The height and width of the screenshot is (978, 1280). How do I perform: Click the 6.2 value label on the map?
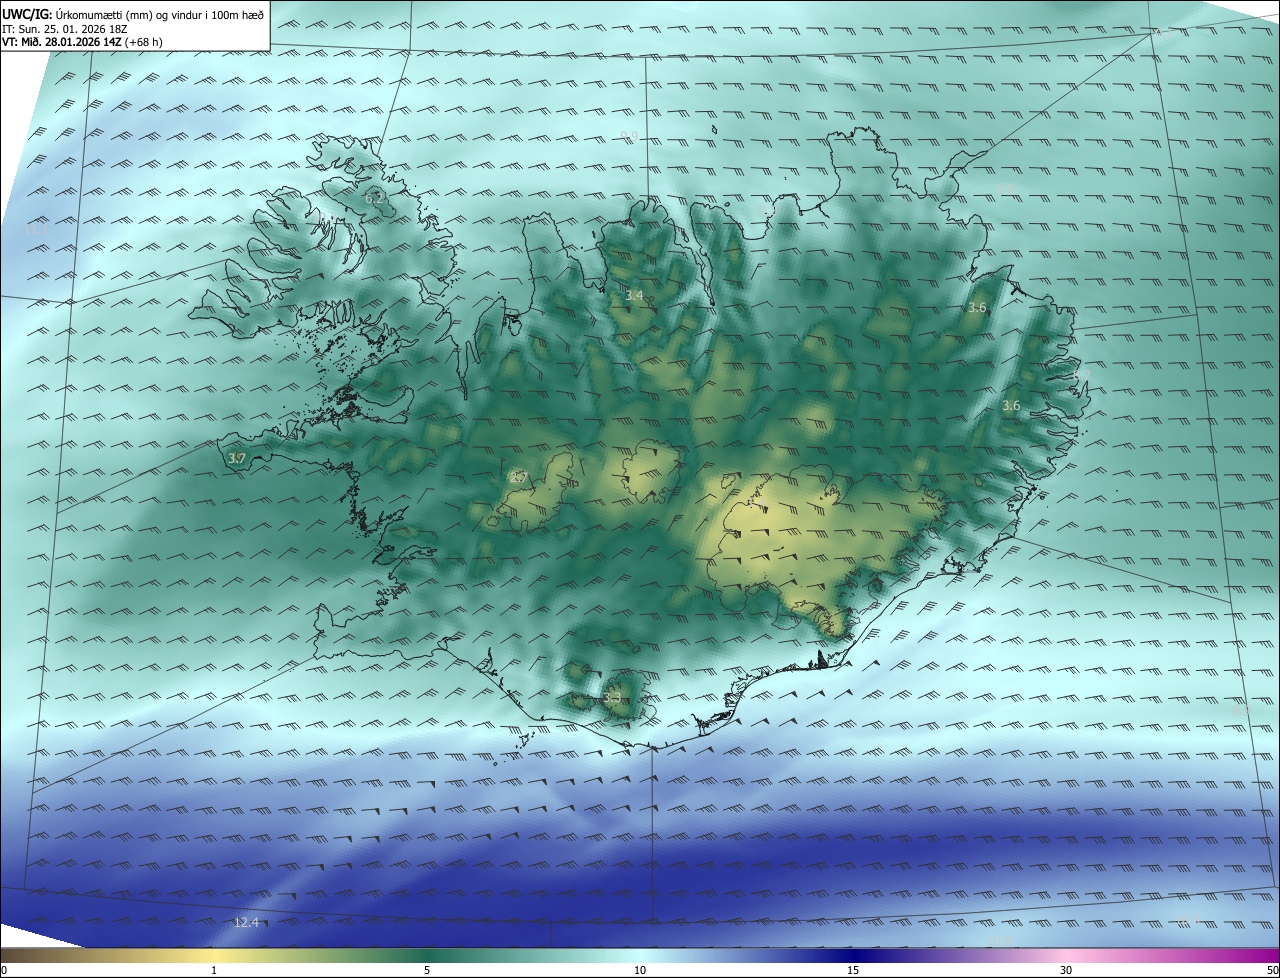pos(375,199)
